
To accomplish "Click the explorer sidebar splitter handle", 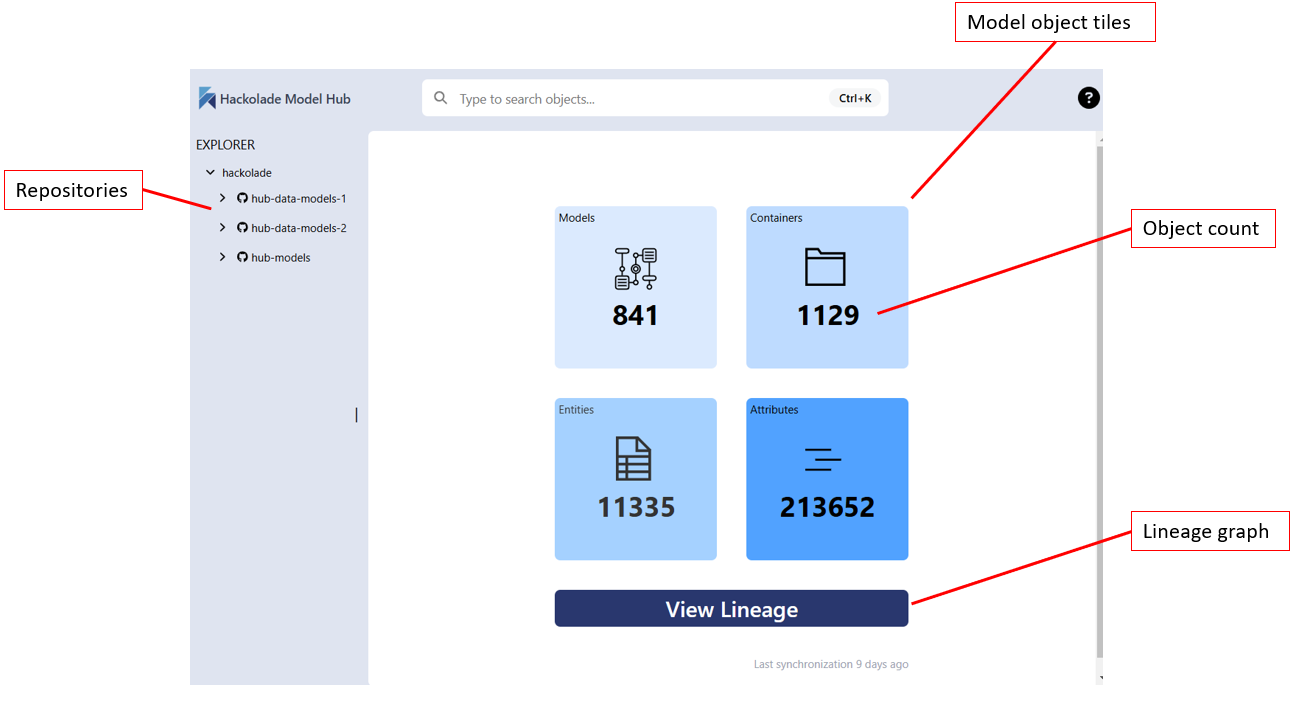I will coord(356,415).
